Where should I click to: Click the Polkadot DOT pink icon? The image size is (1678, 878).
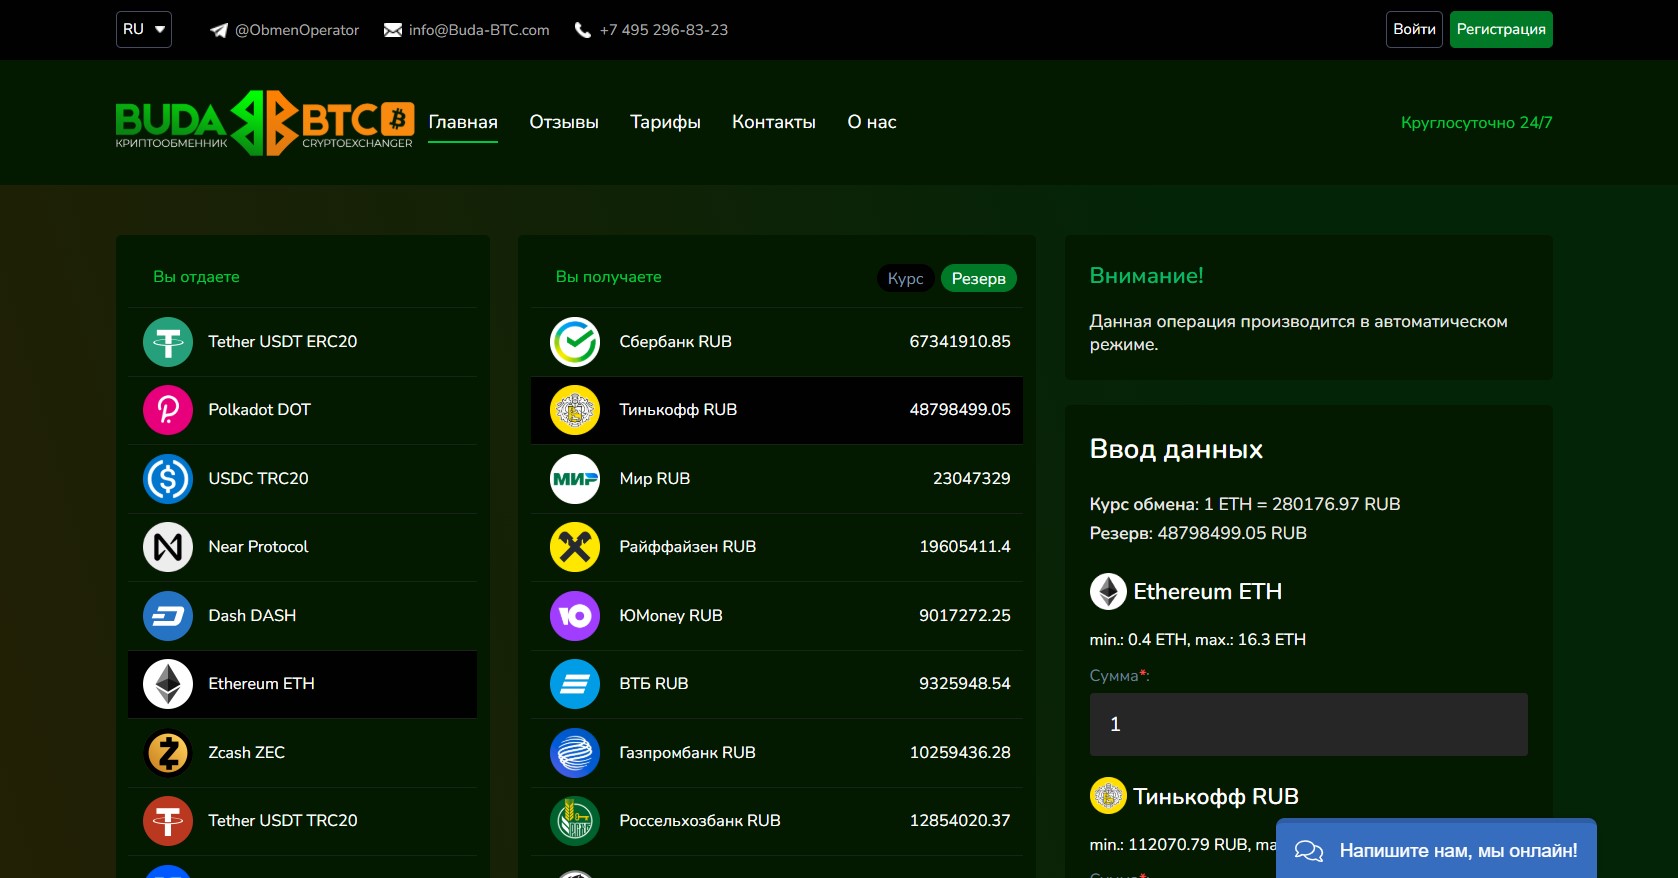coord(168,410)
